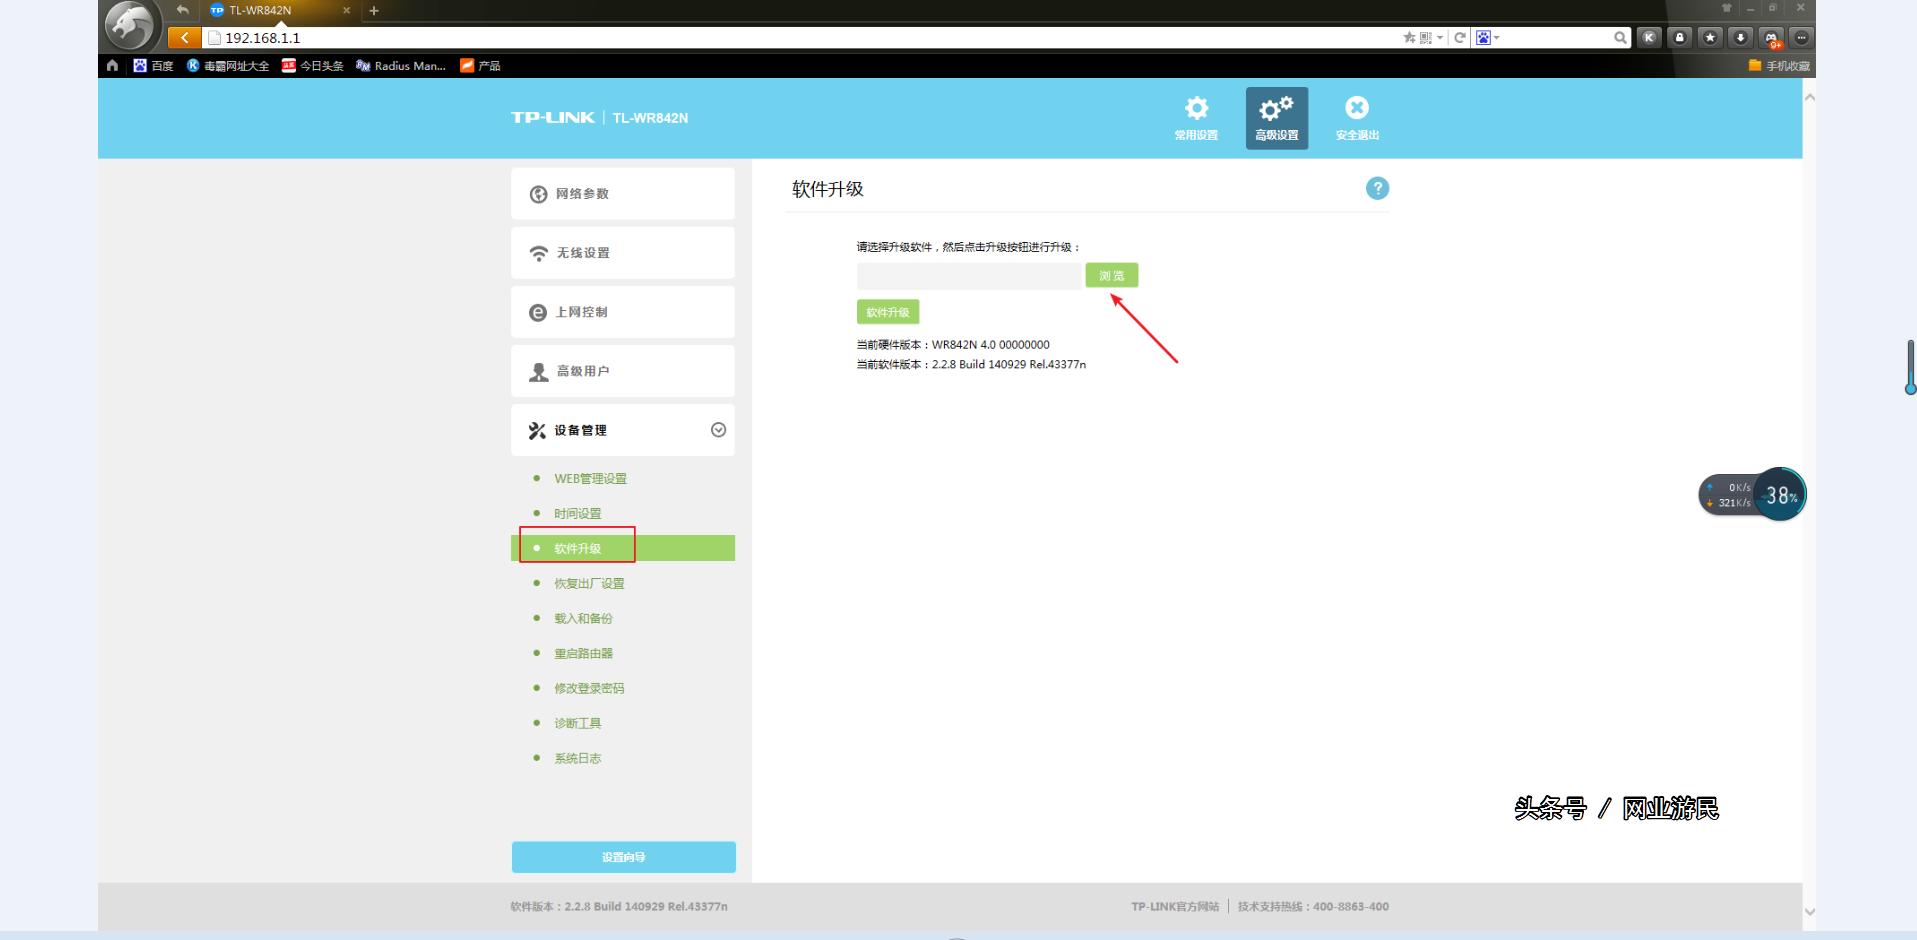Click the search magnifier icon
Viewport: 1917px width, 940px height.
(1620, 38)
